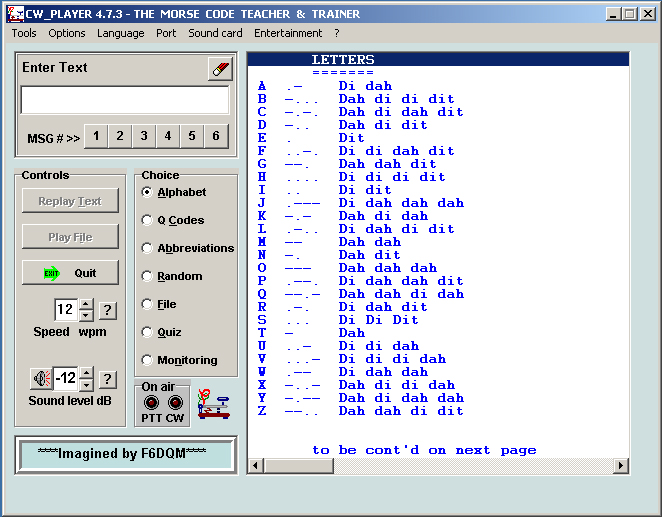The height and width of the screenshot is (517, 662).
Task: Click the CW indicator light
Action: pos(175,402)
